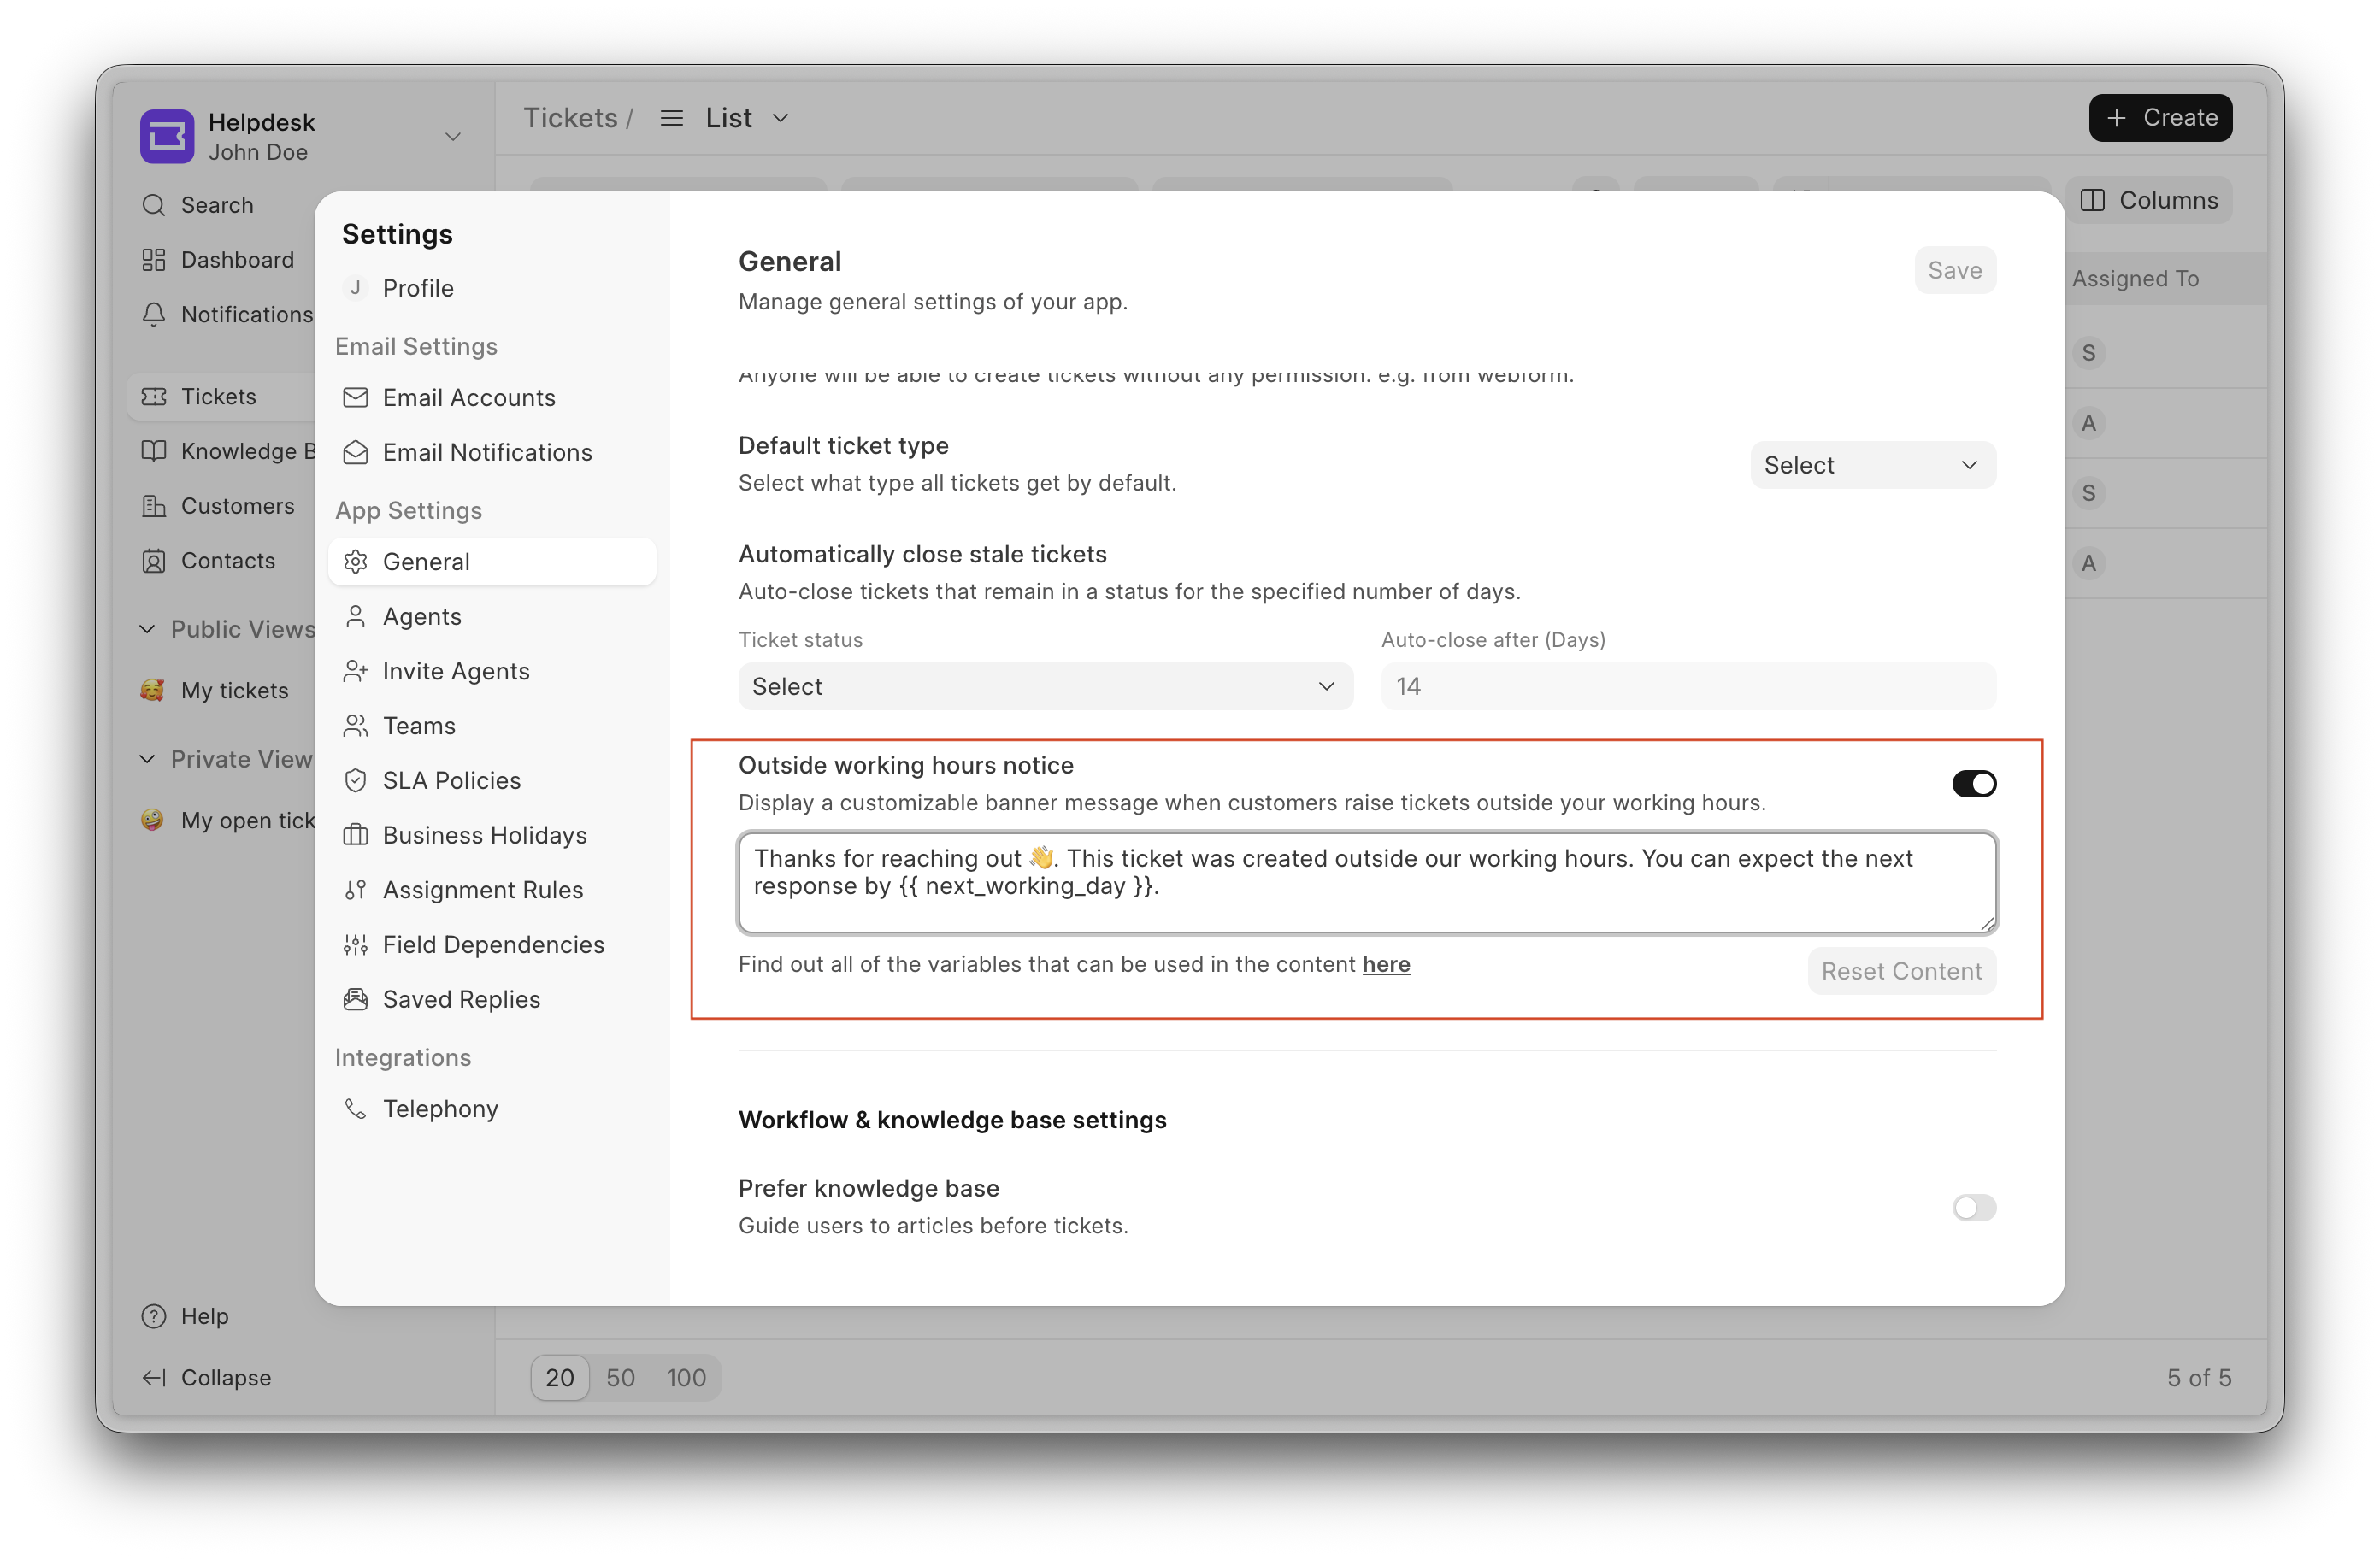Open the Ticket status select dropdown
The width and height of the screenshot is (2380, 1559).
tap(1045, 687)
